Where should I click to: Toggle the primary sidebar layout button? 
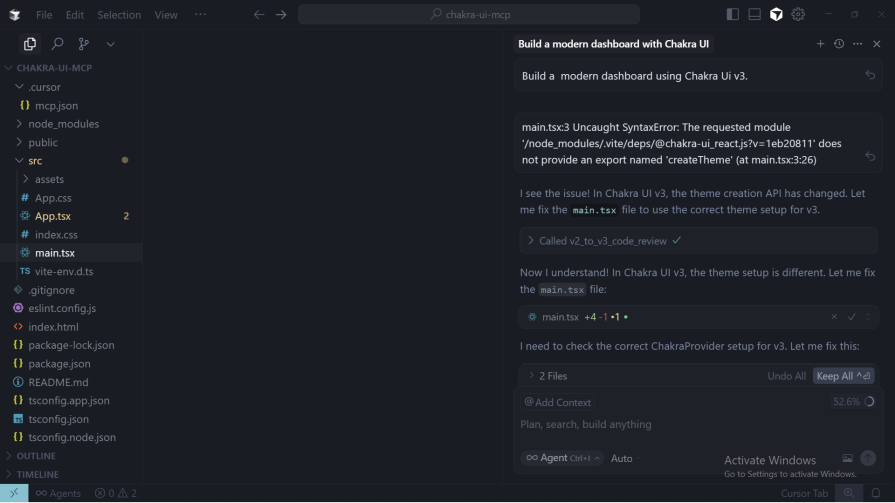coord(733,15)
